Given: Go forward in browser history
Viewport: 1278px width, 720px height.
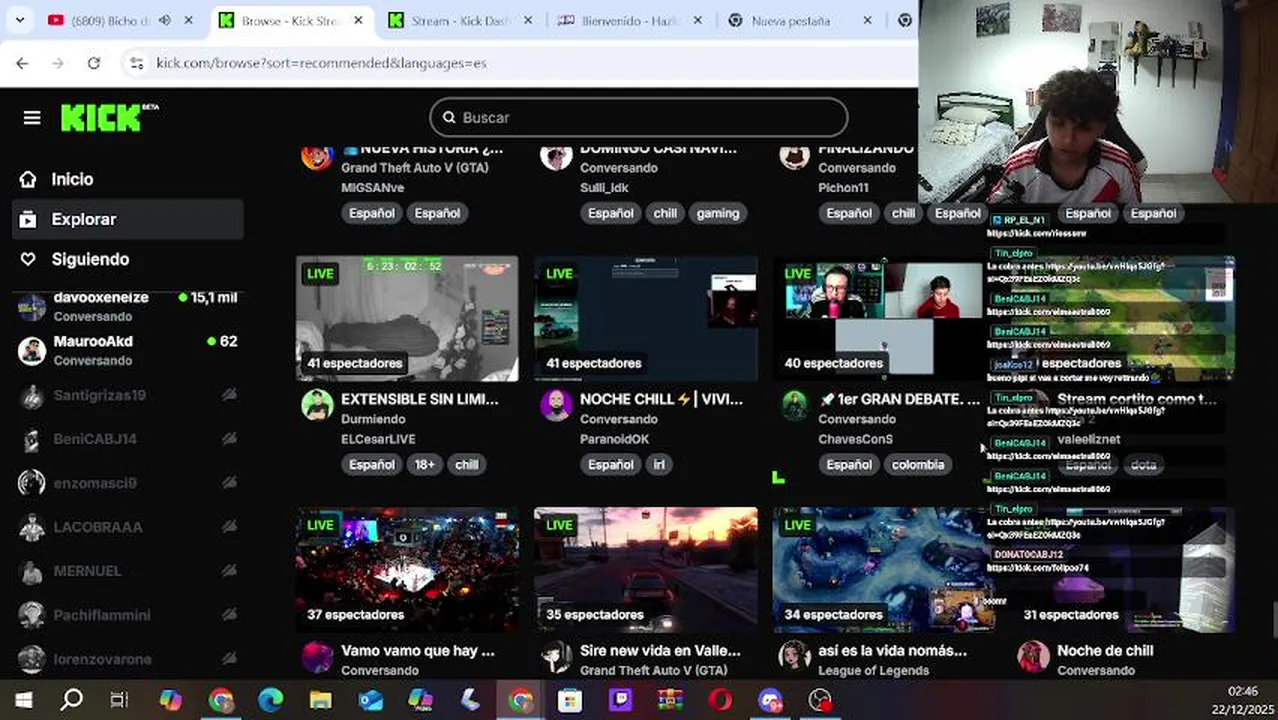Looking at the screenshot, I should (x=58, y=63).
